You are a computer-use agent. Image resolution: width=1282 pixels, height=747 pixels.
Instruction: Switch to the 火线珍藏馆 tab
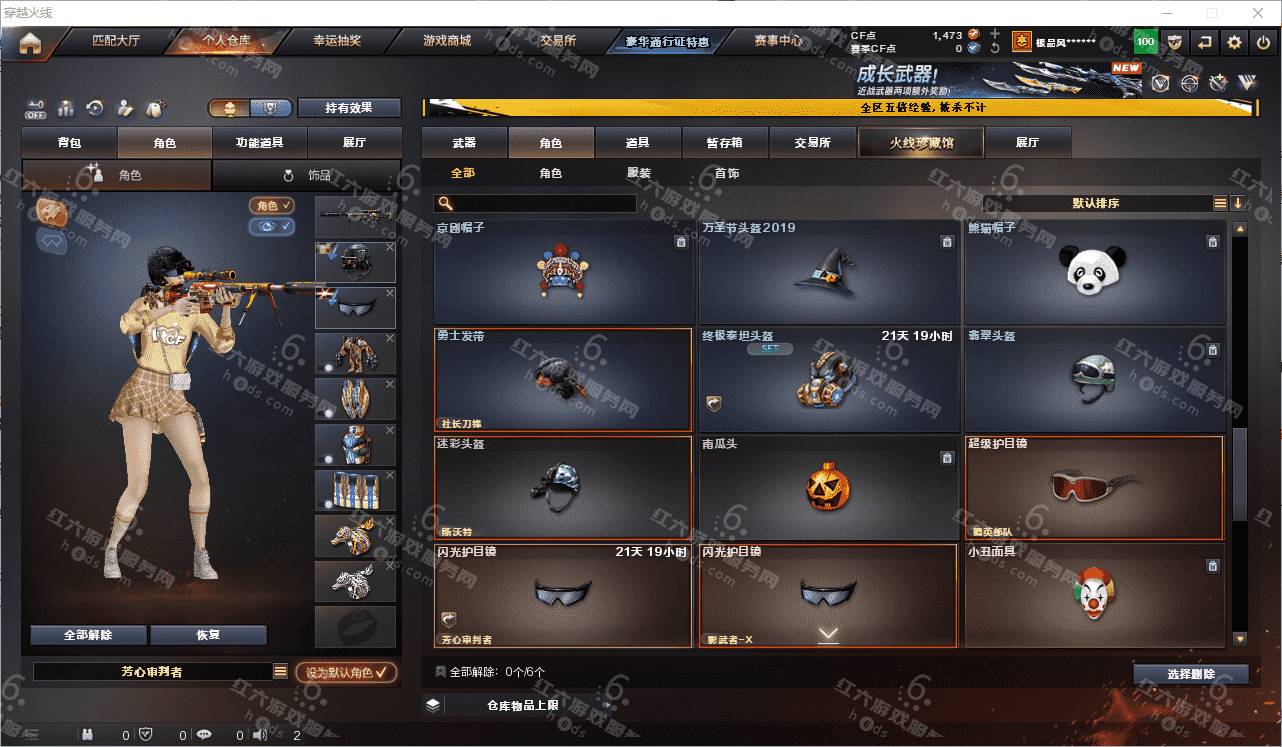[921, 142]
